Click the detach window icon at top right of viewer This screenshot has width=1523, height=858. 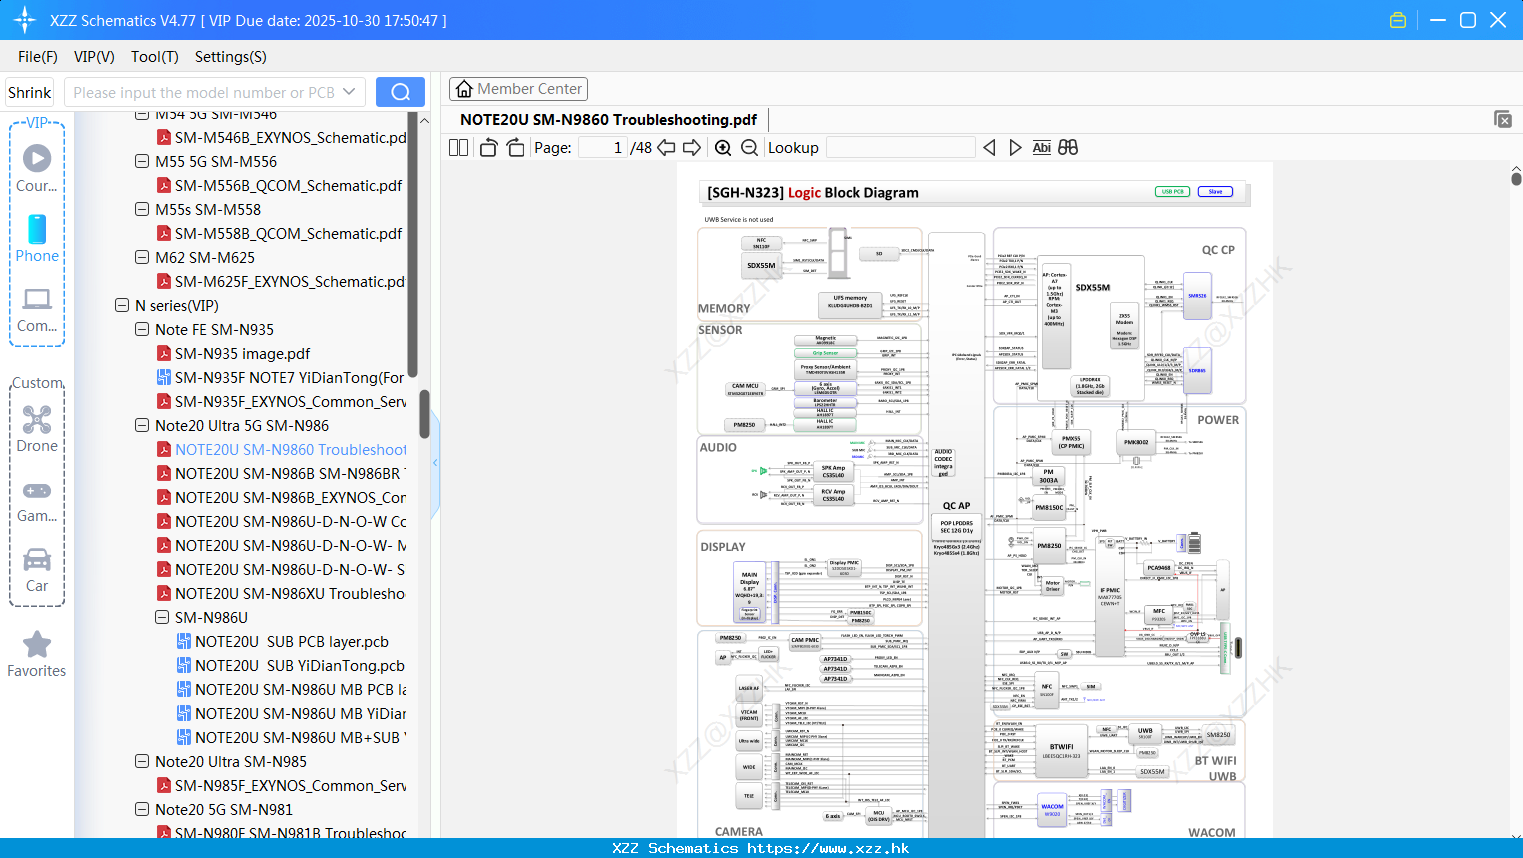1503,119
